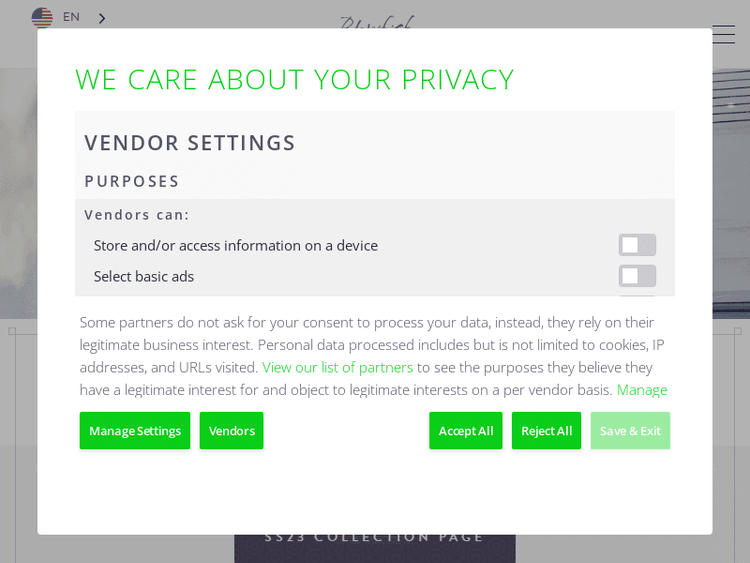Click the Purposes section heading
The image size is (750, 563).
pyautogui.click(x=132, y=181)
